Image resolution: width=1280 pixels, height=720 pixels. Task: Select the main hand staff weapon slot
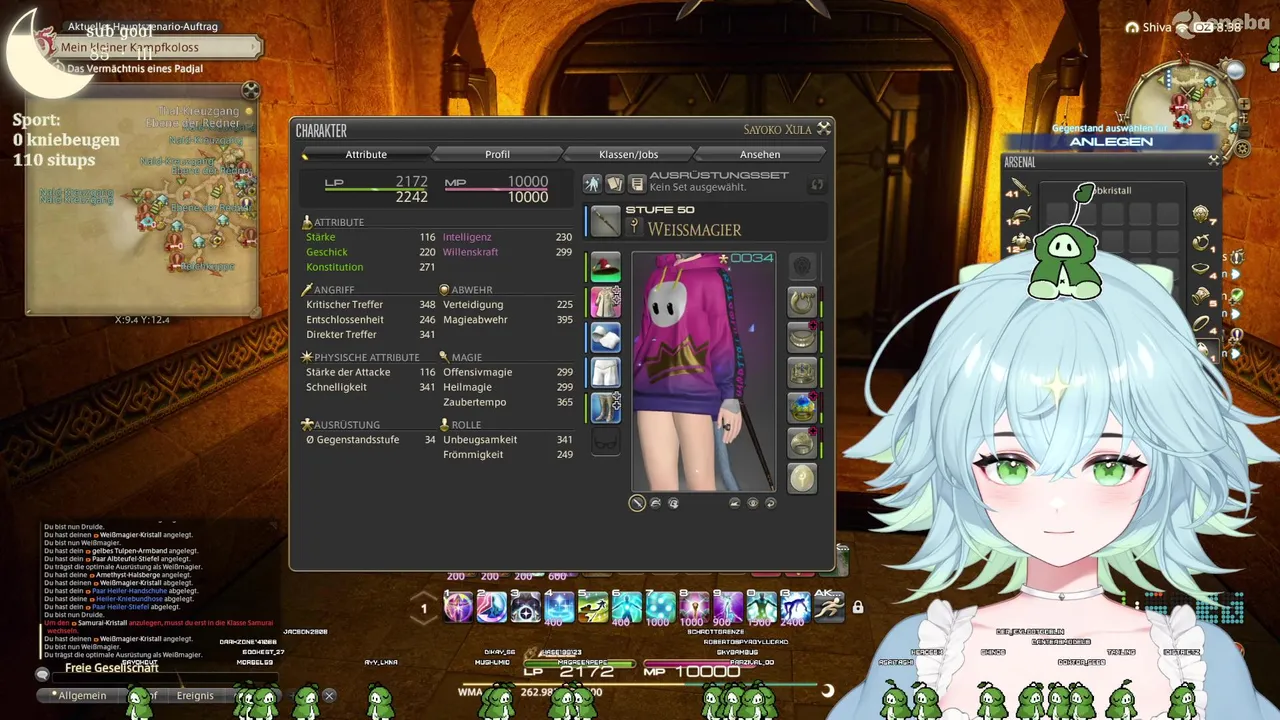click(605, 221)
